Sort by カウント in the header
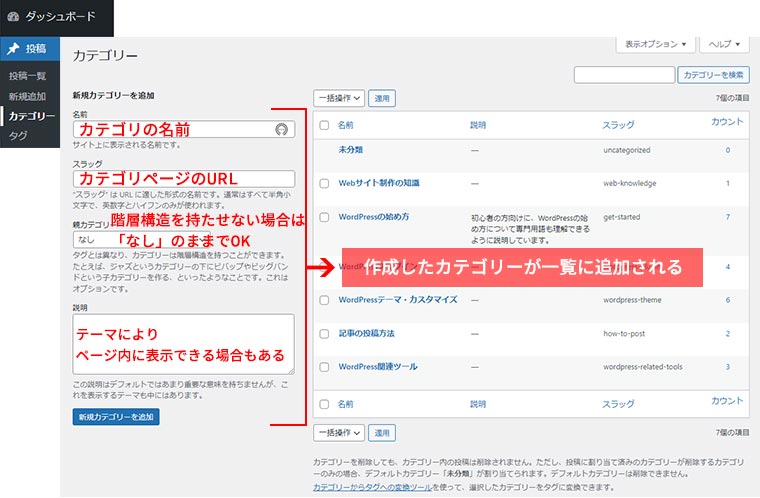 point(727,122)
